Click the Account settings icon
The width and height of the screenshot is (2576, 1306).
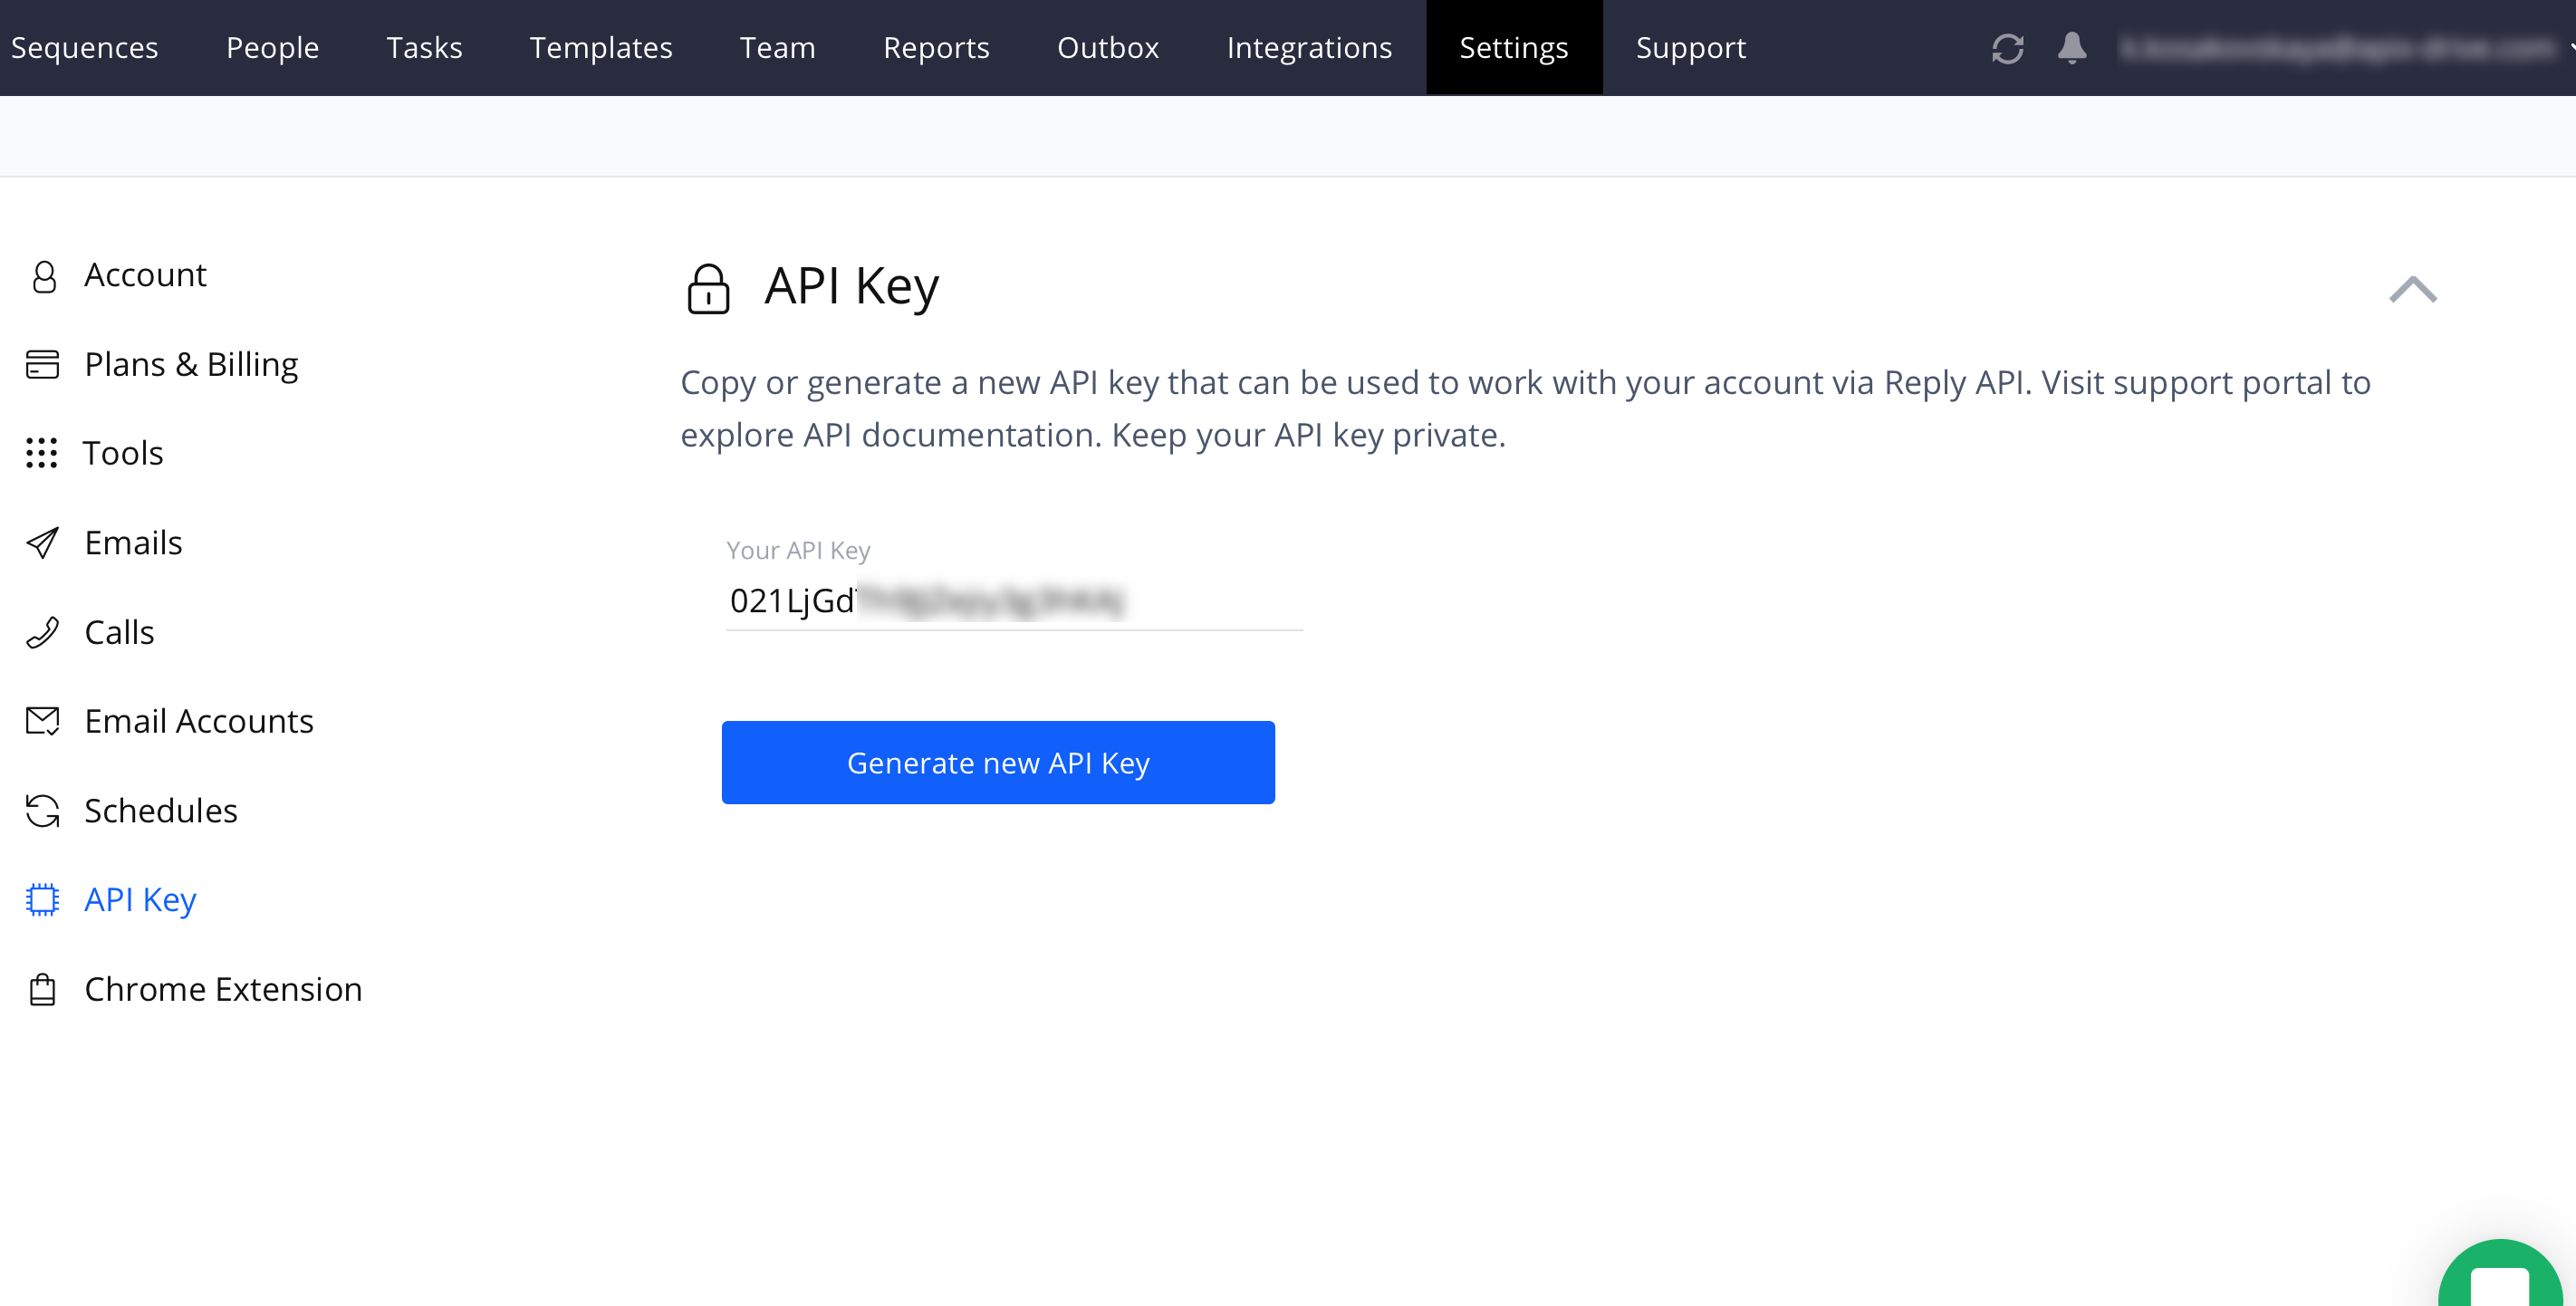[45, 274]
